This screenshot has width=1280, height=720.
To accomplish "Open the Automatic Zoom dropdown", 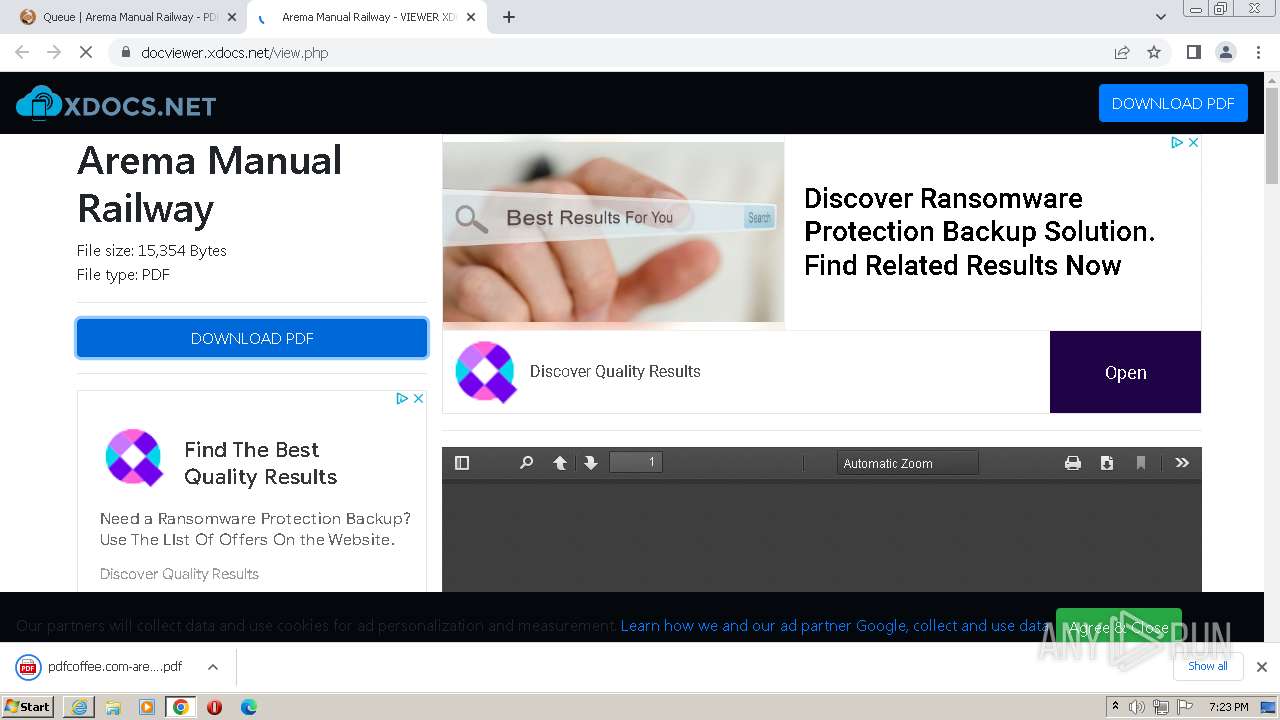I will (908, 463).
